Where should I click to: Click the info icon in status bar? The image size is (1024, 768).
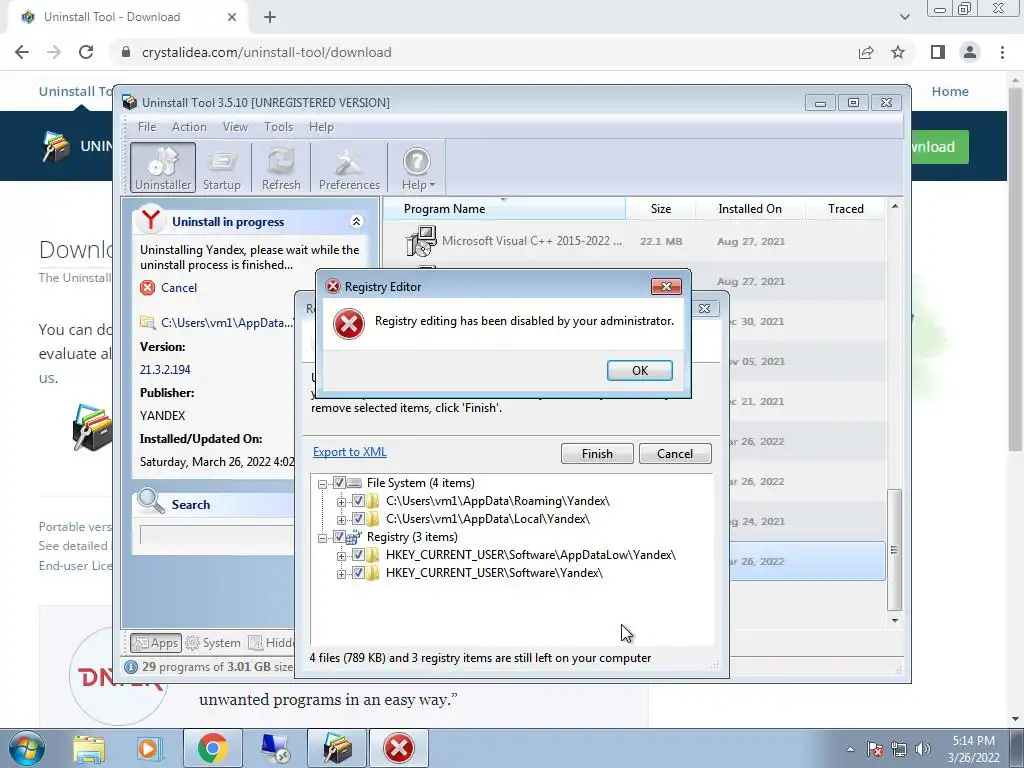131,667
